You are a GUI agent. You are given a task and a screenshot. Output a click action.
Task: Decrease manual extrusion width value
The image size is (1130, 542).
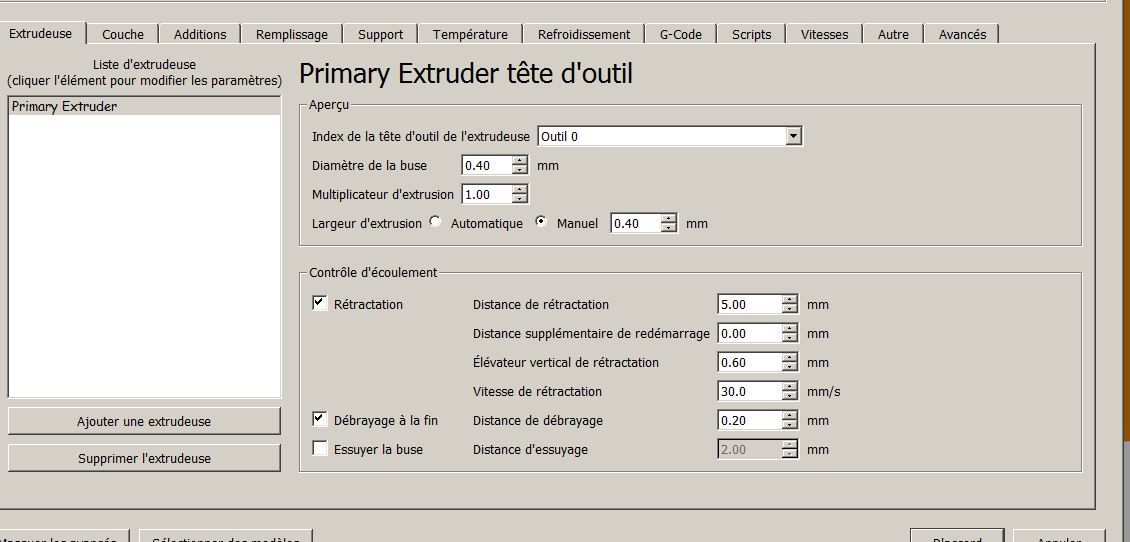click(x=669, y=228)
